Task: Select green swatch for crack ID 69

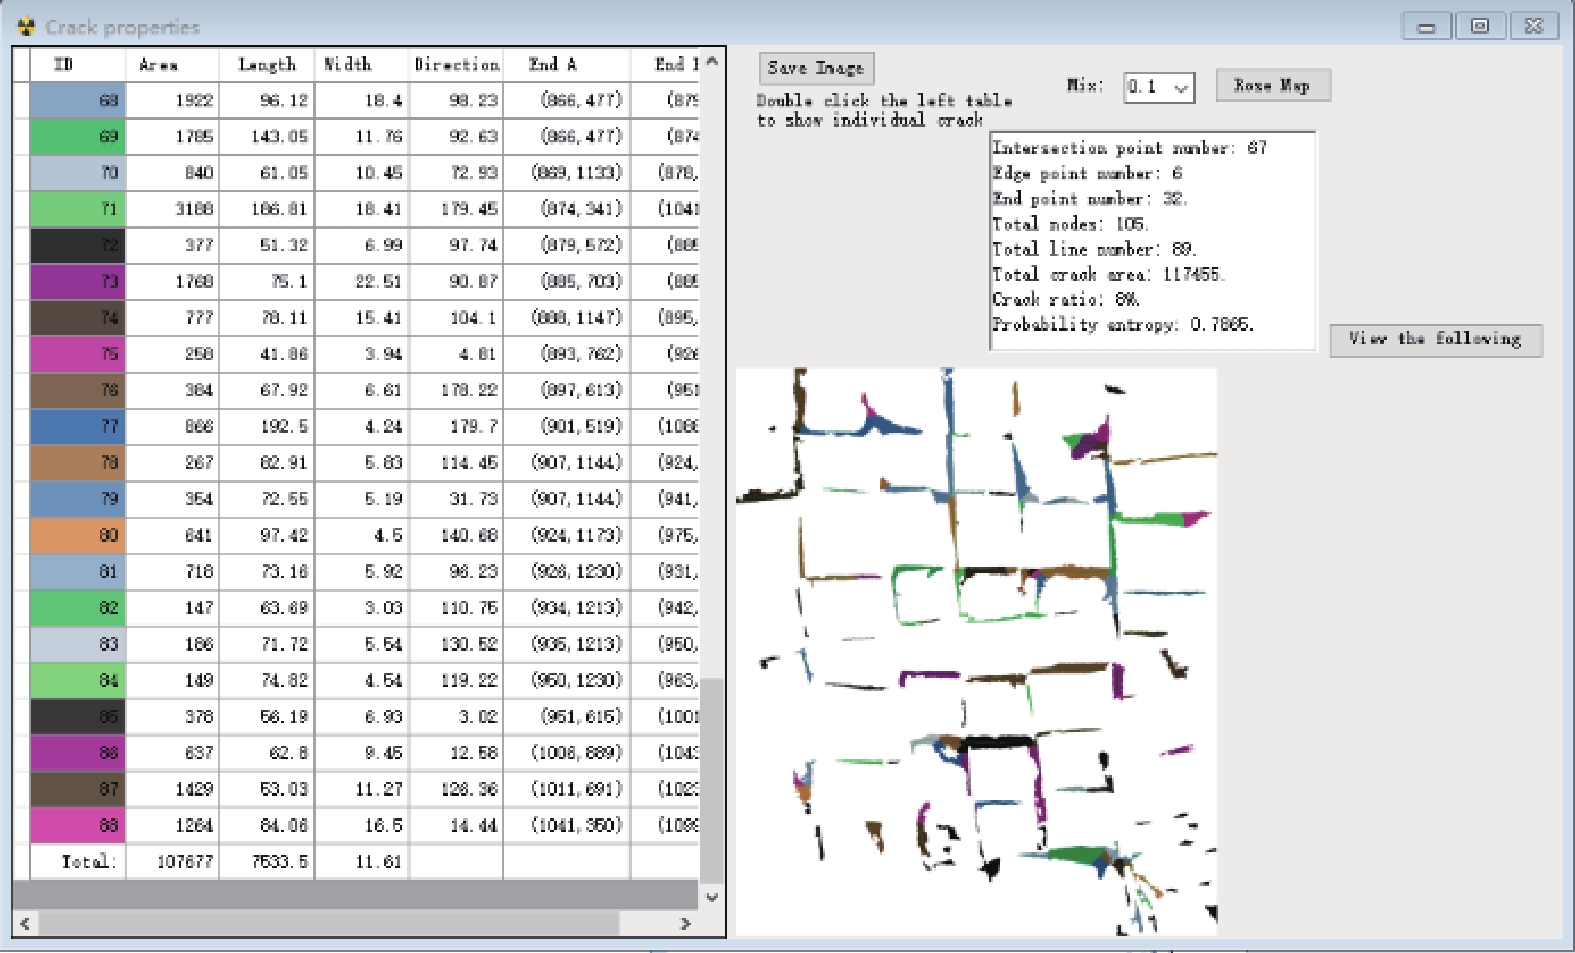Action: [78, 136]
